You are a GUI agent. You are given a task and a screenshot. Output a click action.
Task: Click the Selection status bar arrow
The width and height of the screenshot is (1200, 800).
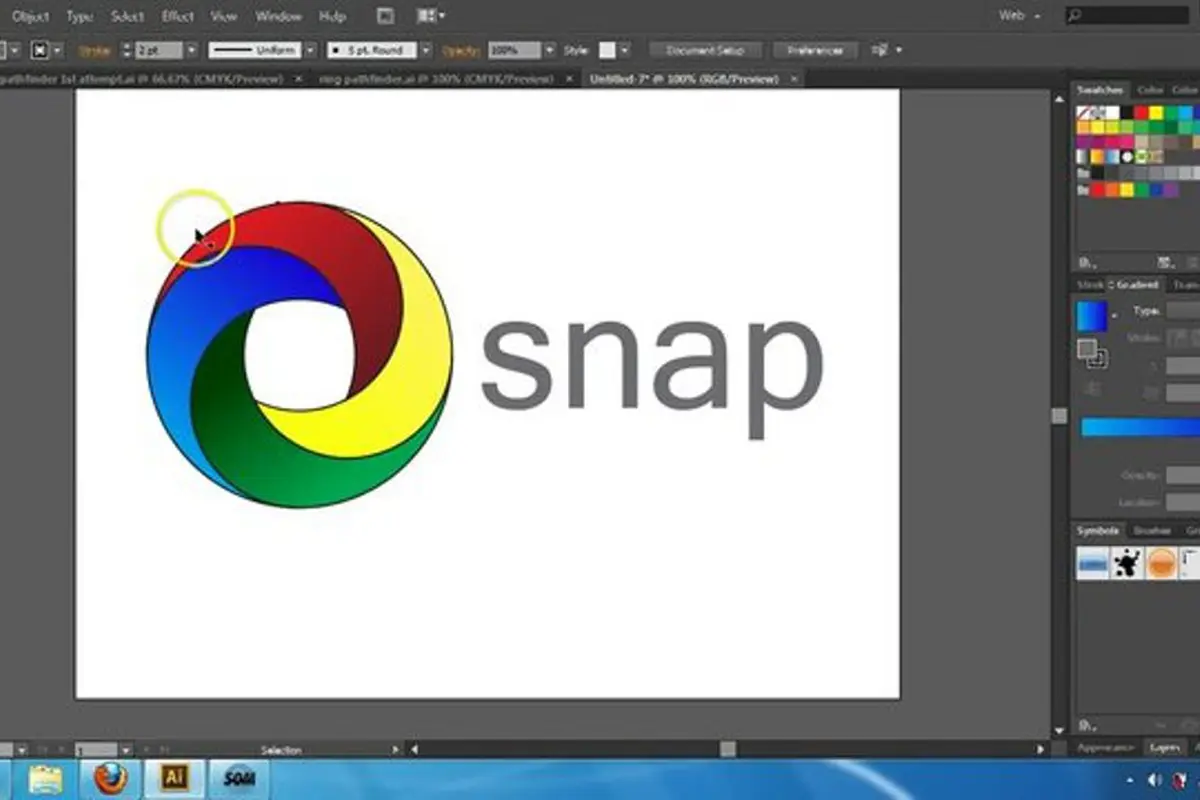(397, 749)
